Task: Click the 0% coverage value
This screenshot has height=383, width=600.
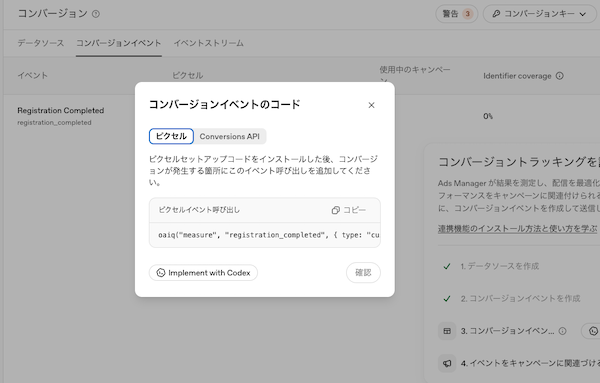Action: coord(488,116)
